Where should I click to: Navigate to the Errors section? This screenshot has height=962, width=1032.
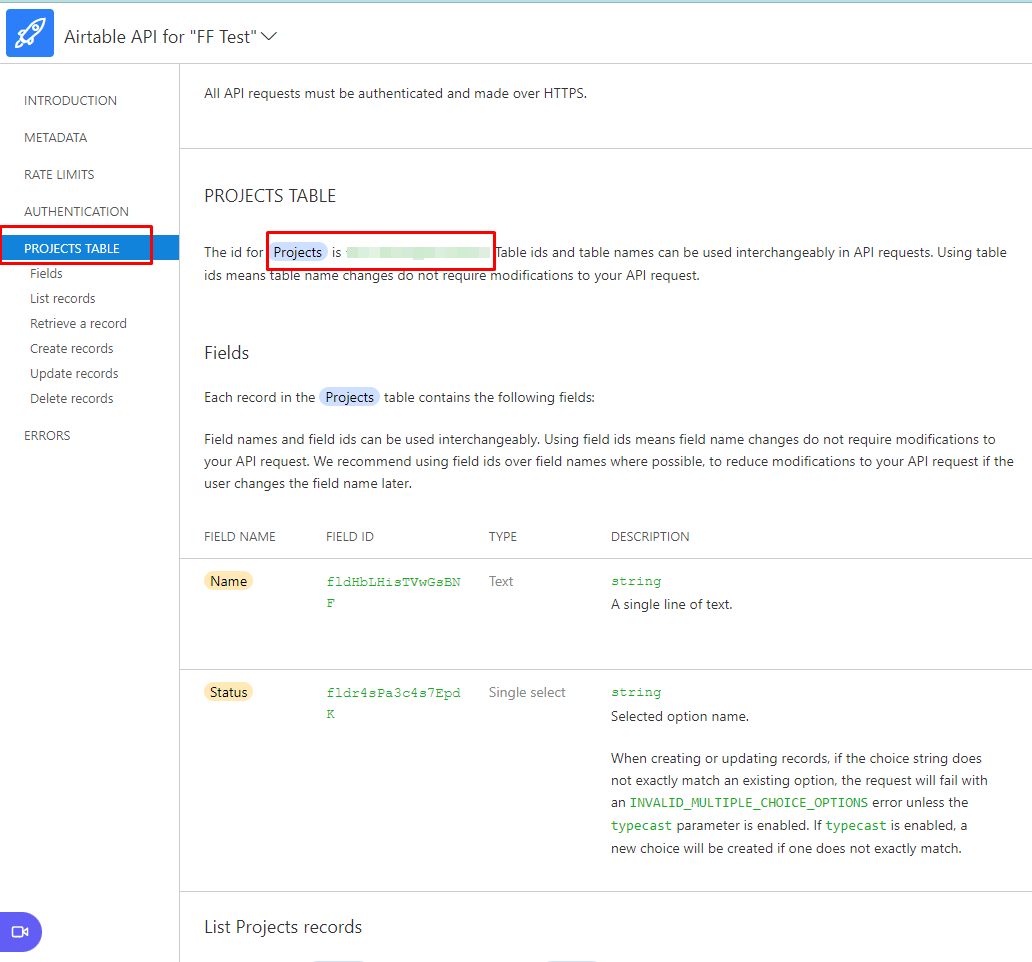pyautogui.click(x=47, y=436)
